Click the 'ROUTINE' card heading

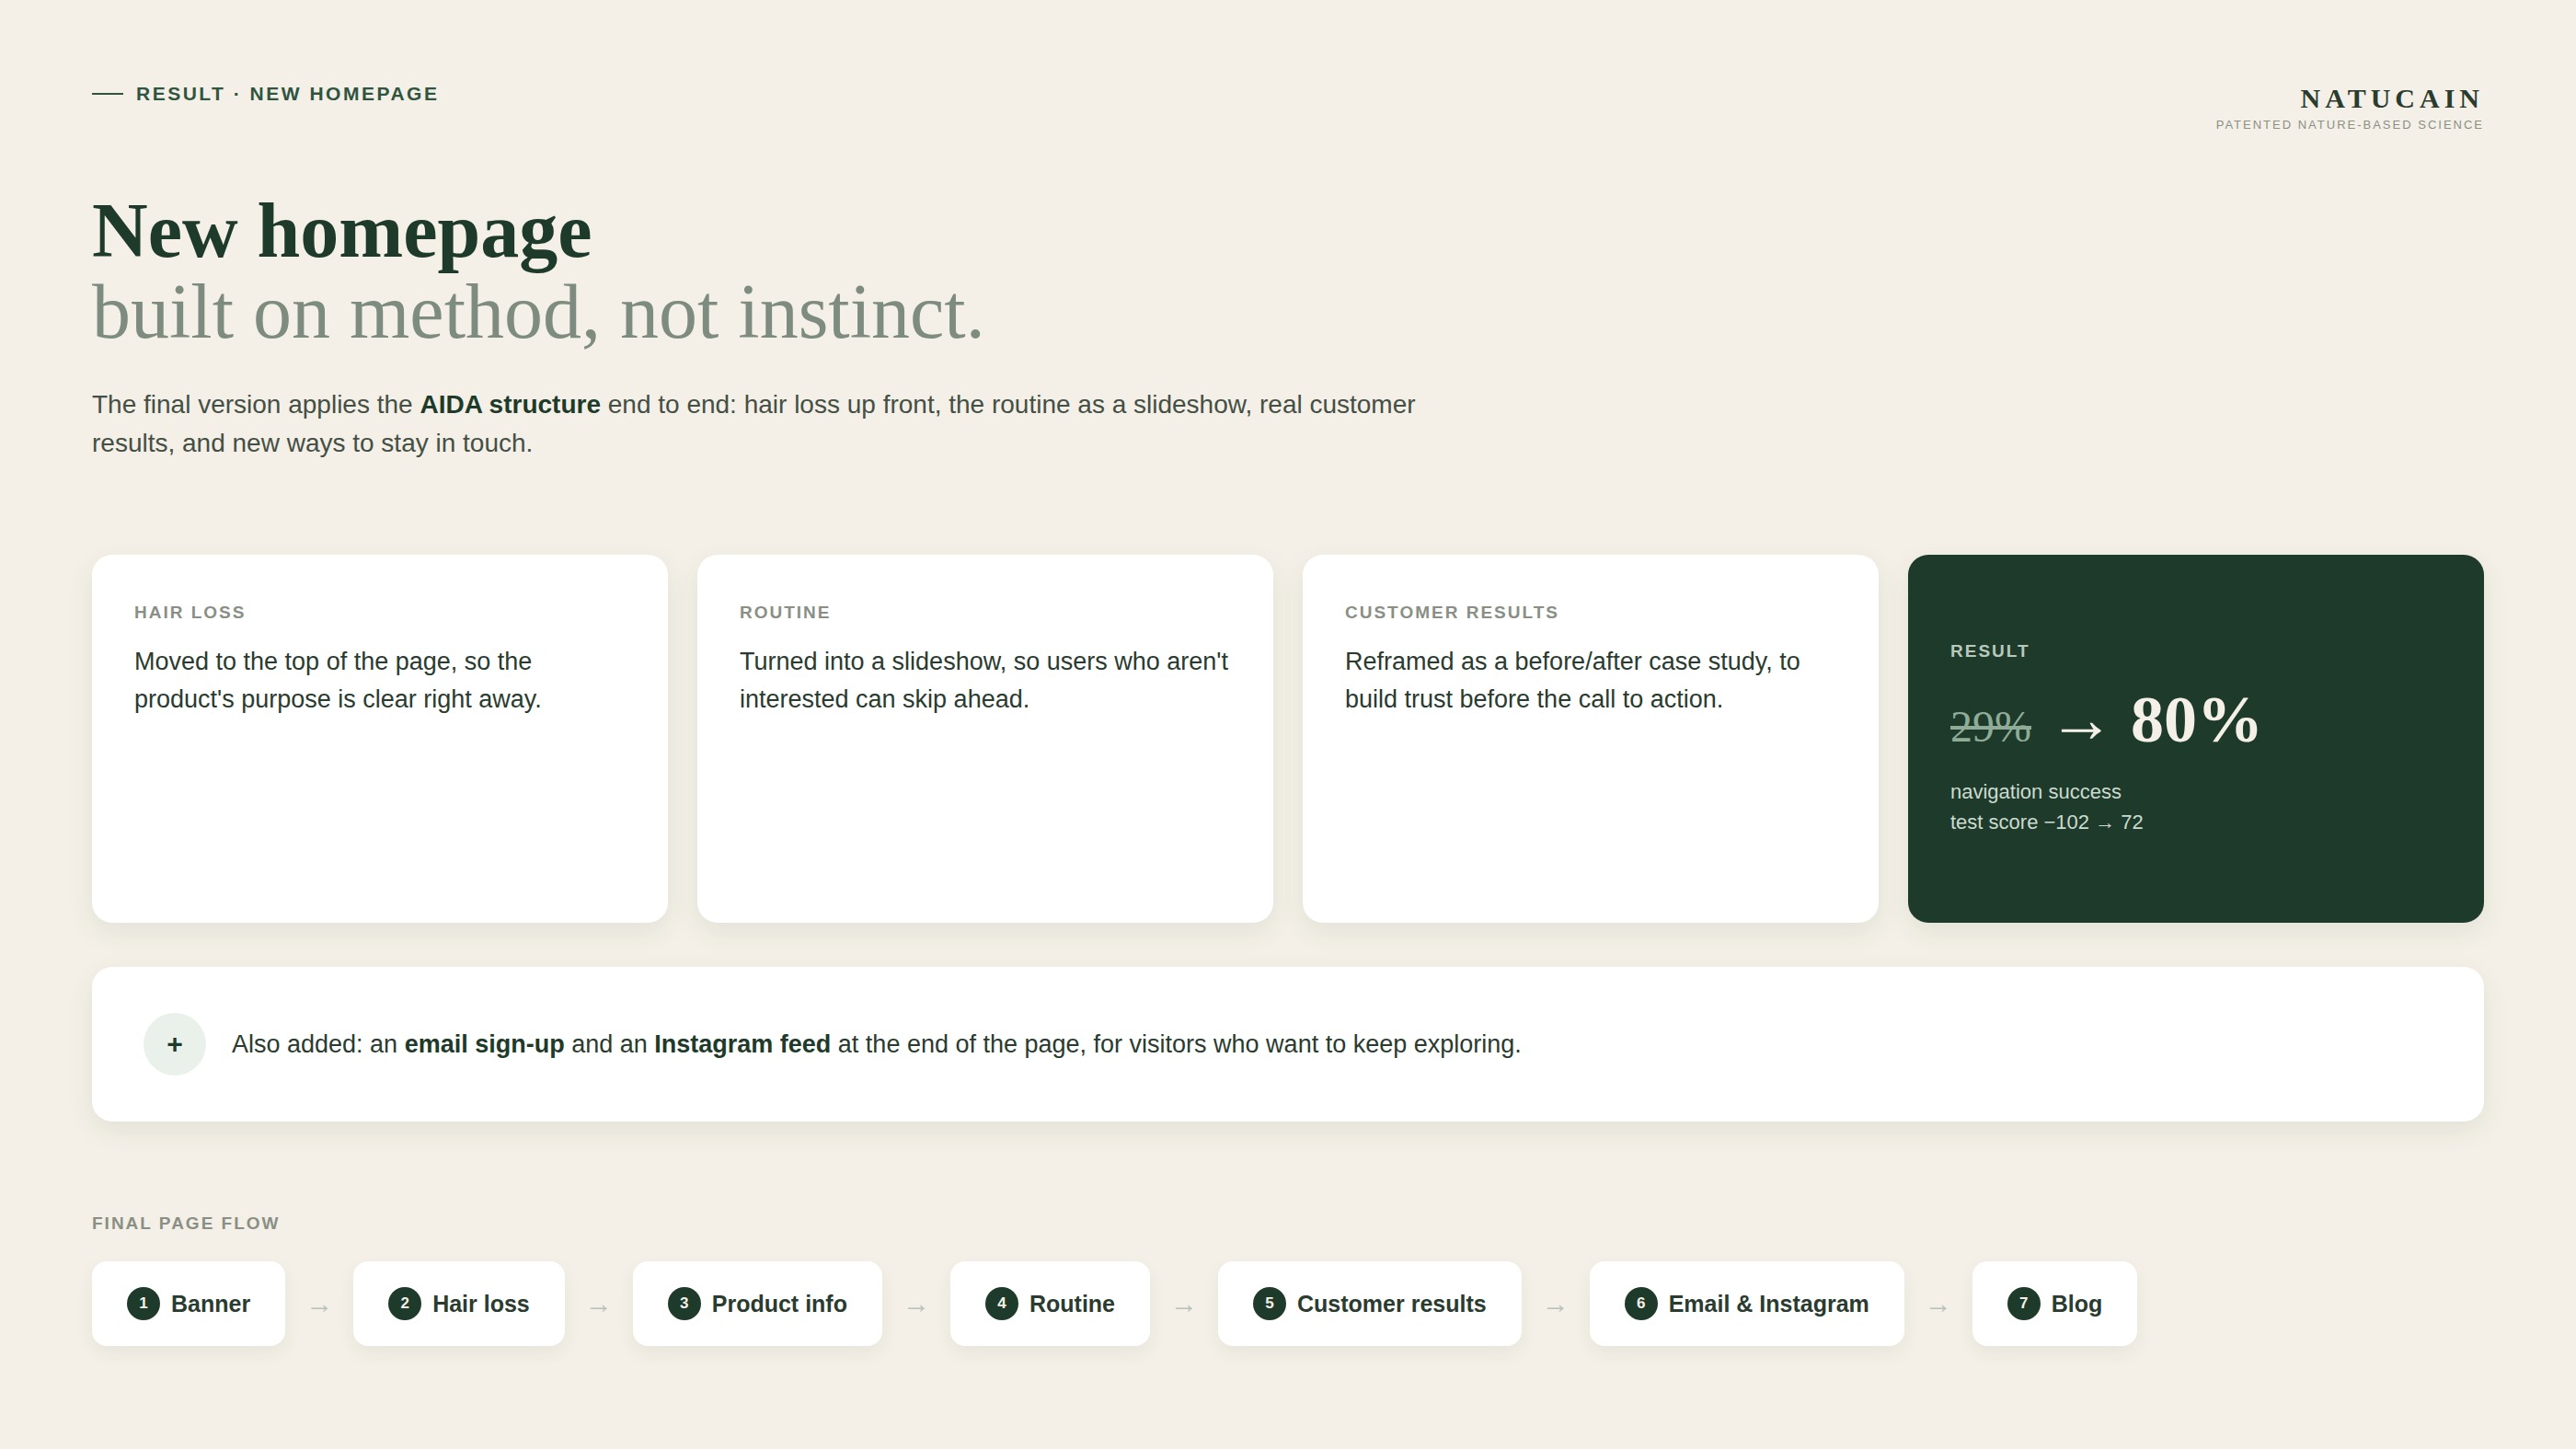click(x=785, y=612)
